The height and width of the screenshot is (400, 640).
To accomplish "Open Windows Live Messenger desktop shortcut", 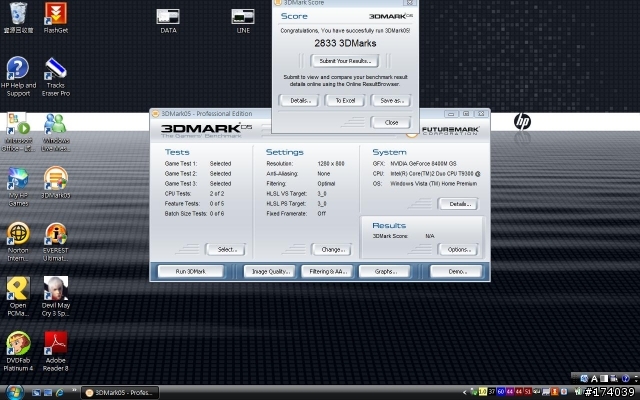I will (56, 132).
